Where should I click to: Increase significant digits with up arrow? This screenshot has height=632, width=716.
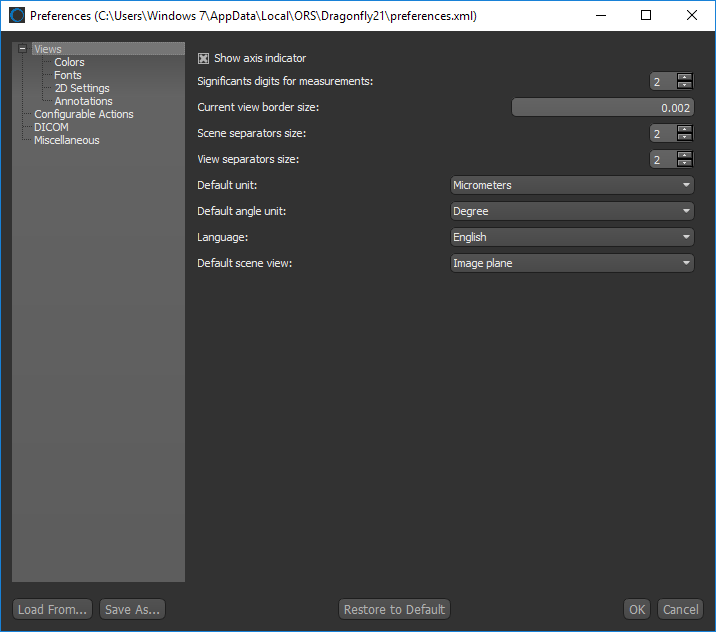(x=684, y=77)
